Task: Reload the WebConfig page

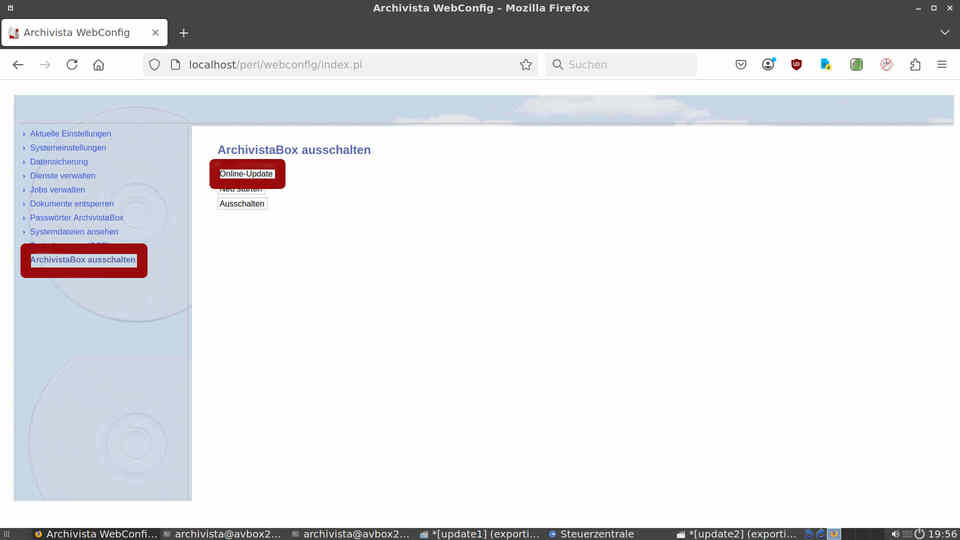Action: point(72,64)
